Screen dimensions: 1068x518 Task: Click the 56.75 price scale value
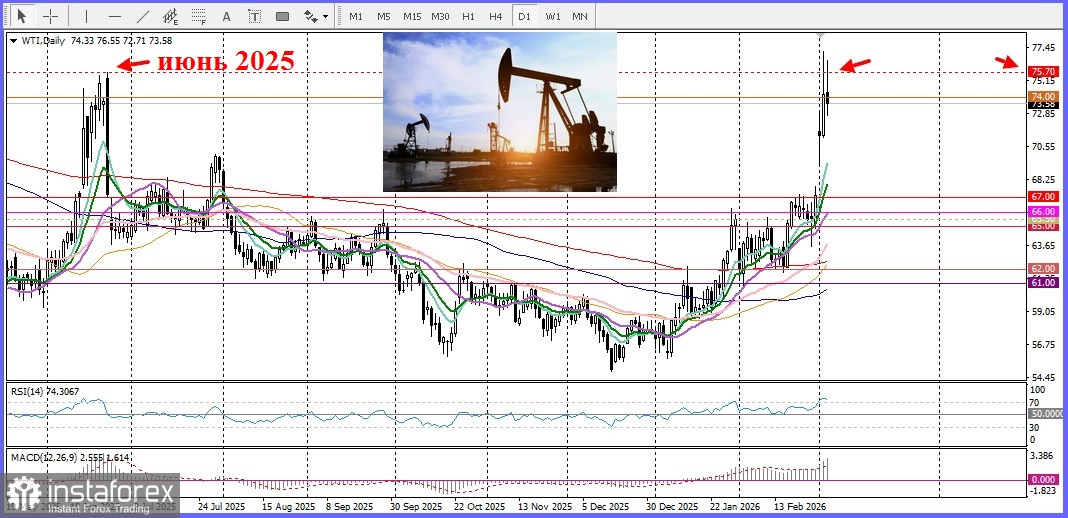(1045, 344)
